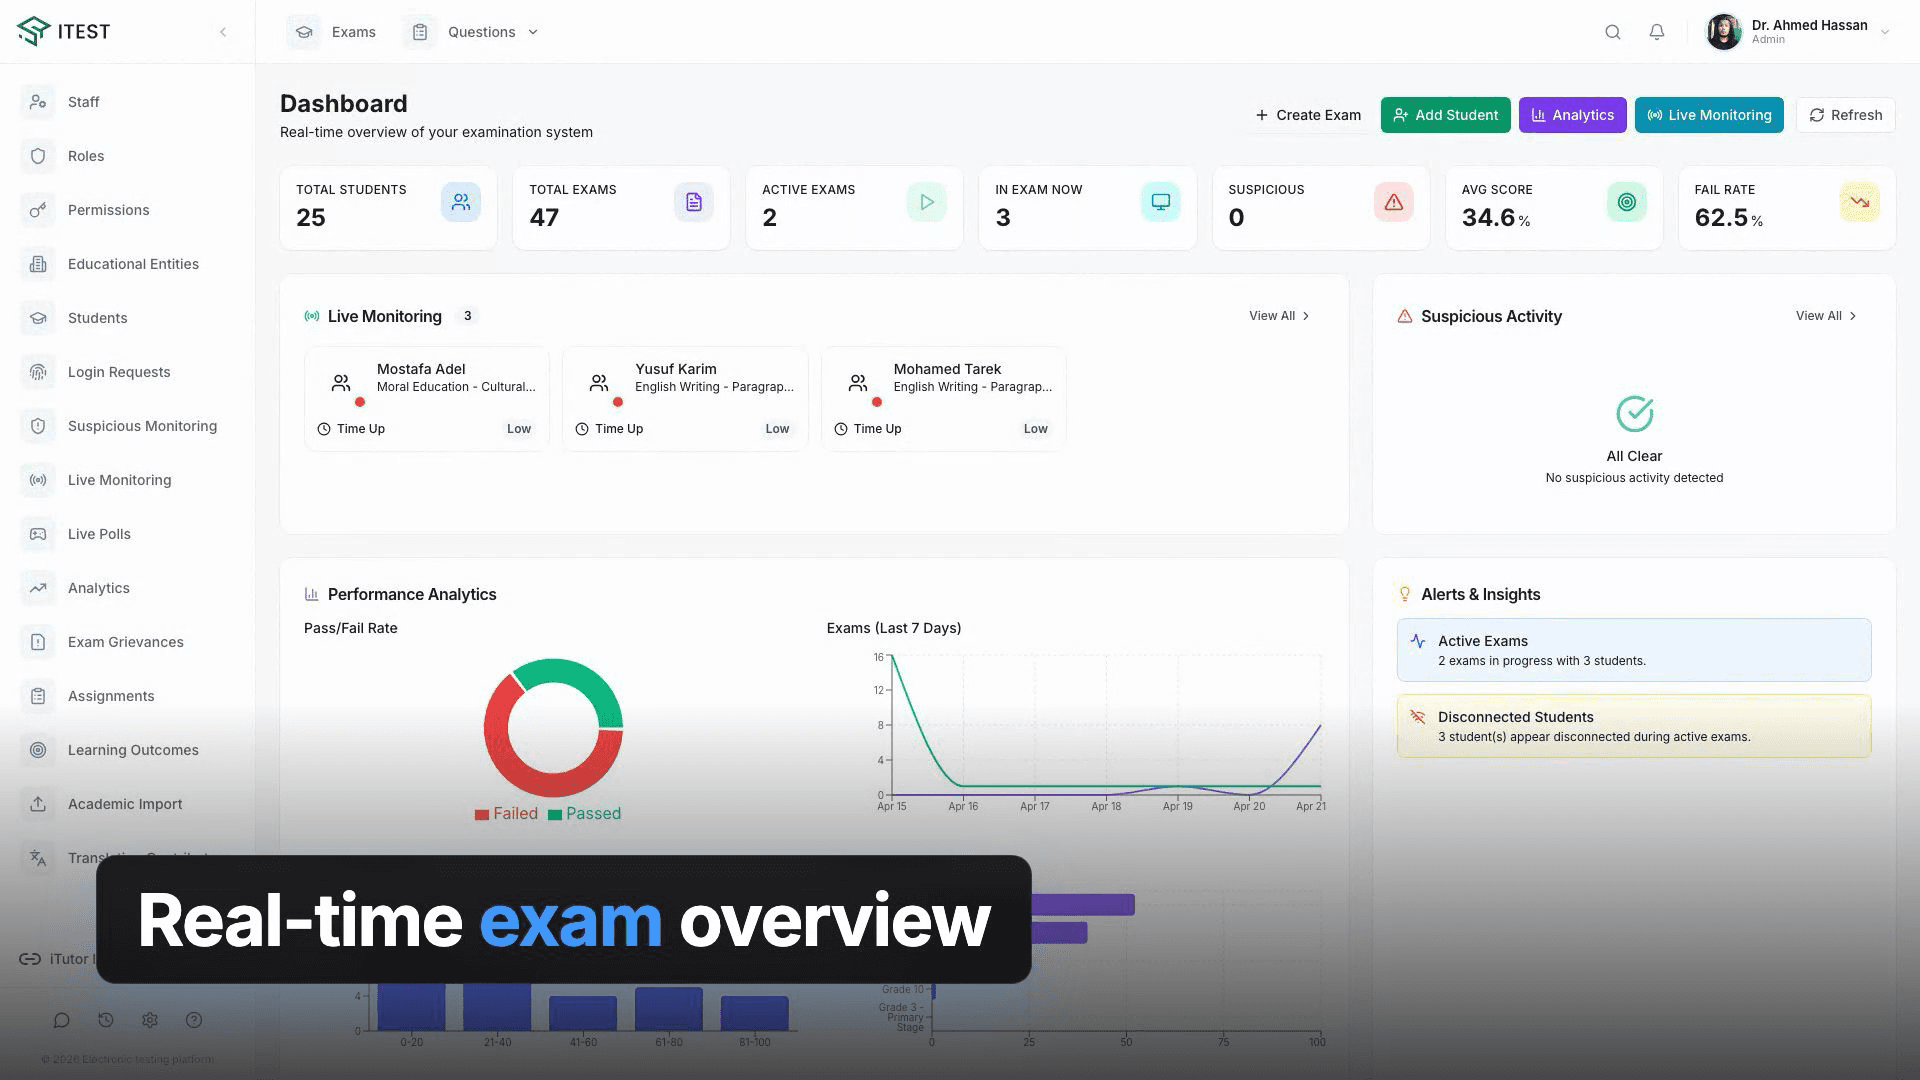
Task: Select Exam Grievances in the sidebar
Action: pos(126,642)
